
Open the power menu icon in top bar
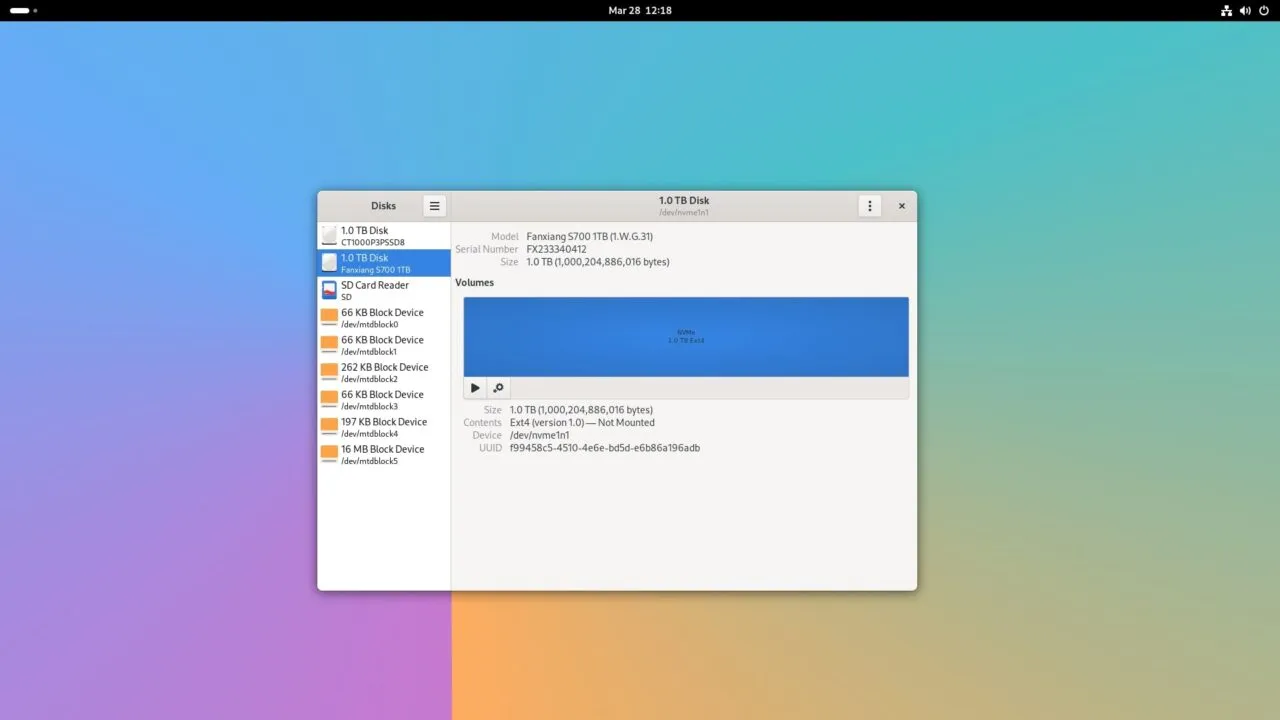[1263, 10]
